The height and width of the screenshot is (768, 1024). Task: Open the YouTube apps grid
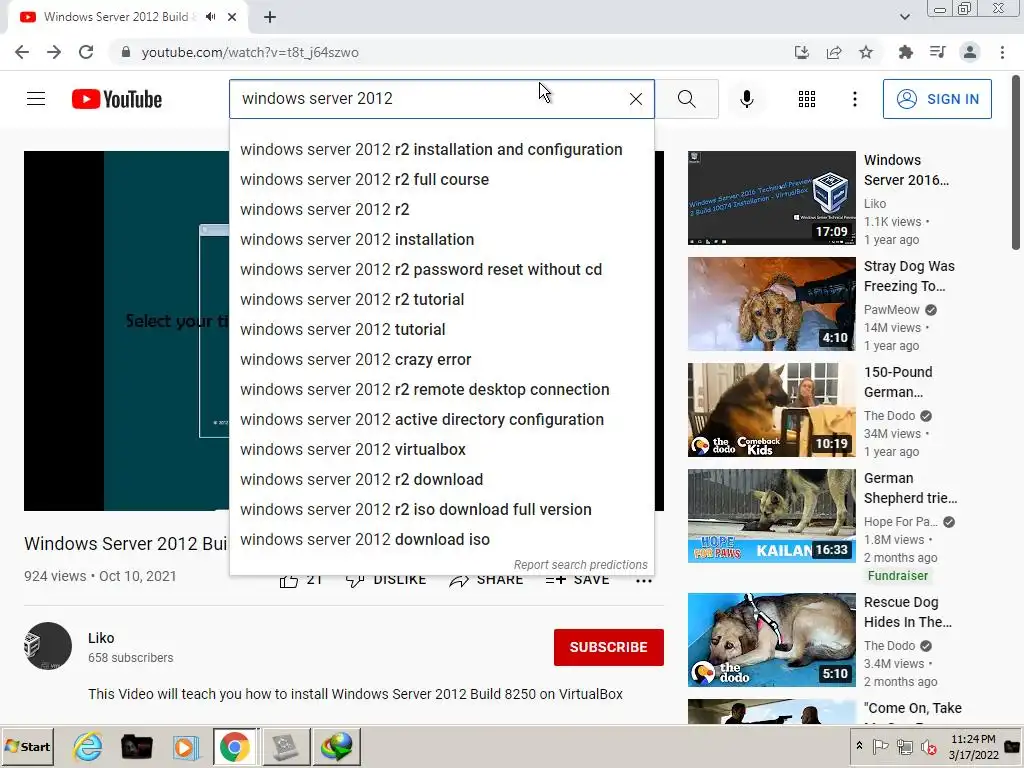point(807,99)
